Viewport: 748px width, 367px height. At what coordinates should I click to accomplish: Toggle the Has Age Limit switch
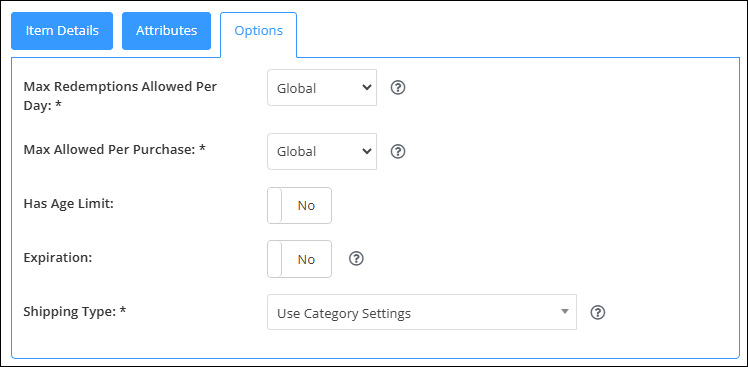300,205
